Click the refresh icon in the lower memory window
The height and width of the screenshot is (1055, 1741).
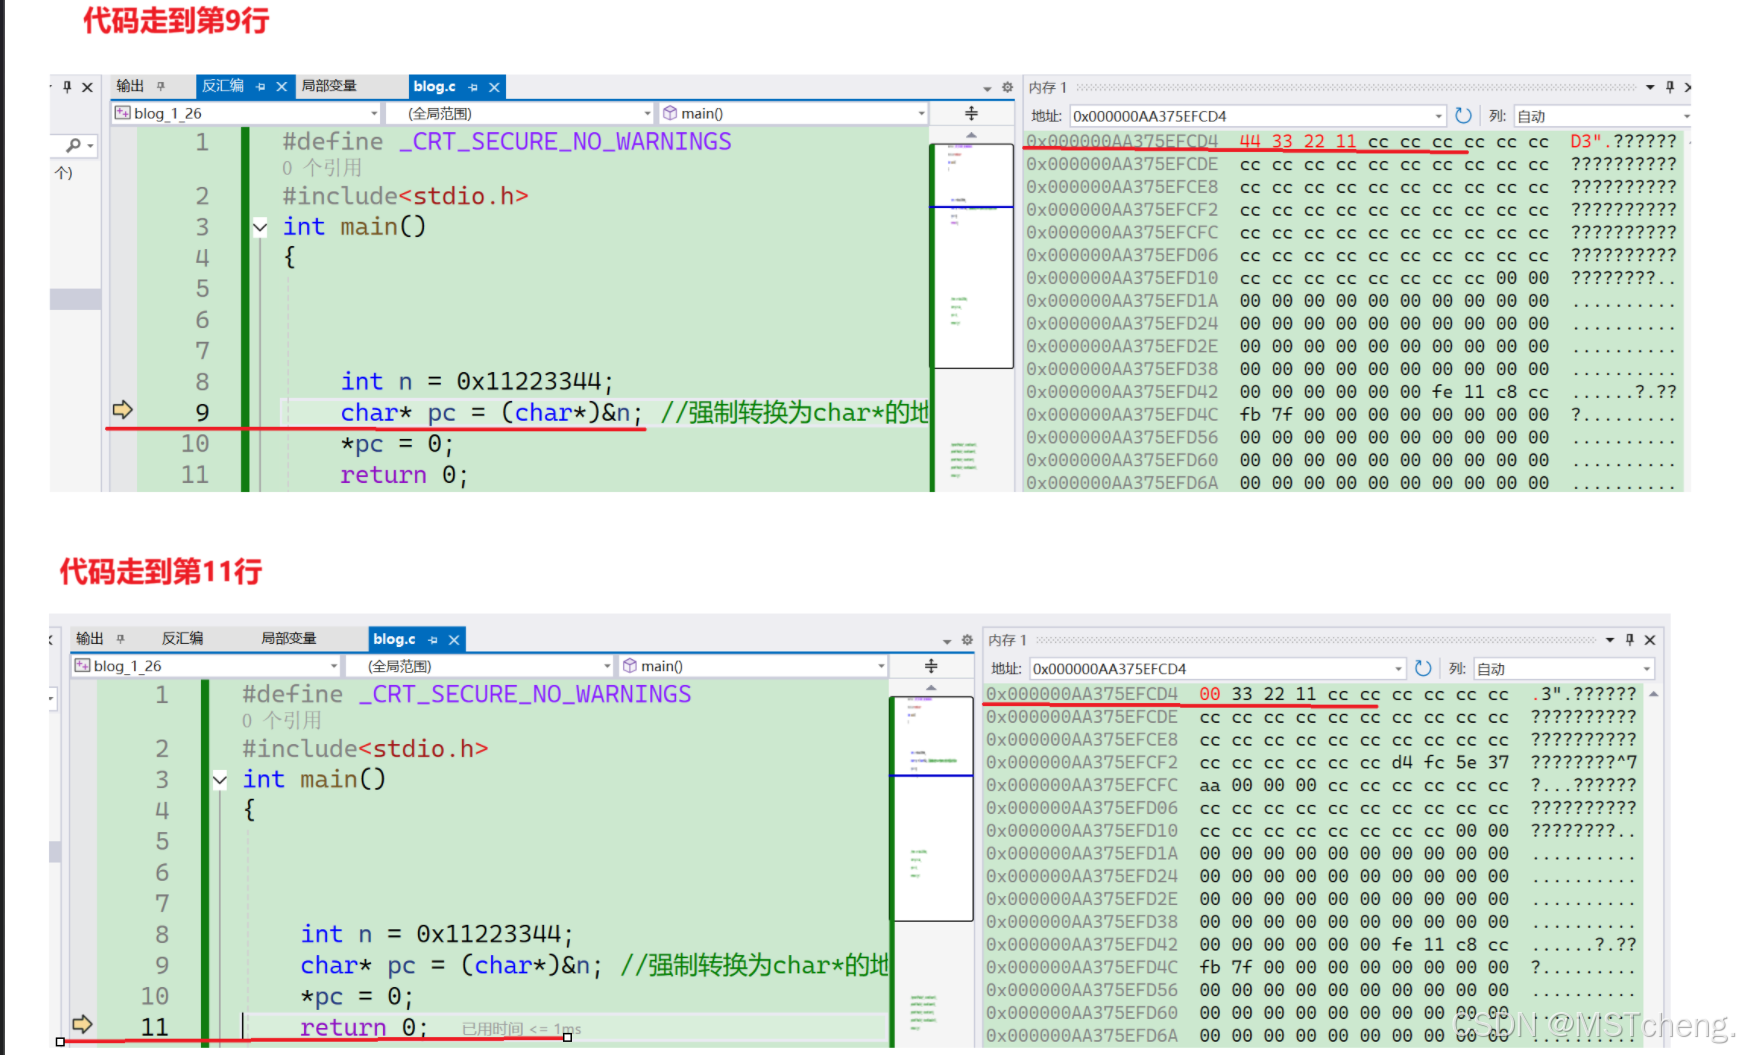tap(1423, 667)
